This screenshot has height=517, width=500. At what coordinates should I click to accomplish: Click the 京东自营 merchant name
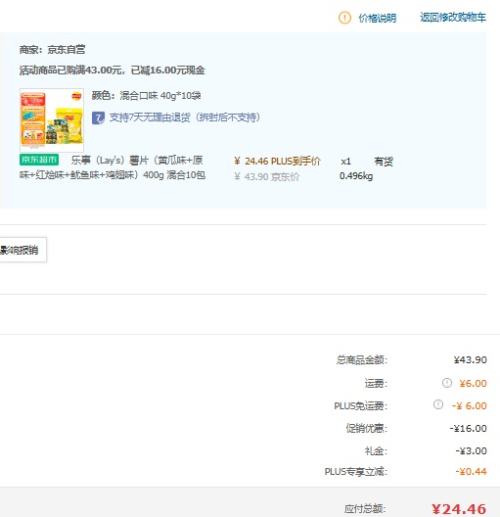pyautogui.click(x=66, y=50)
